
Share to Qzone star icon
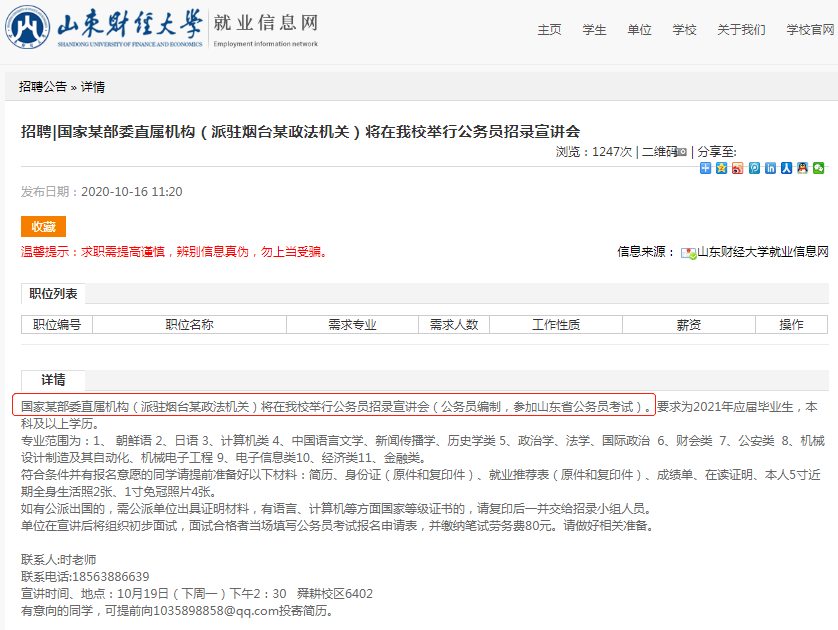[721, 168]
